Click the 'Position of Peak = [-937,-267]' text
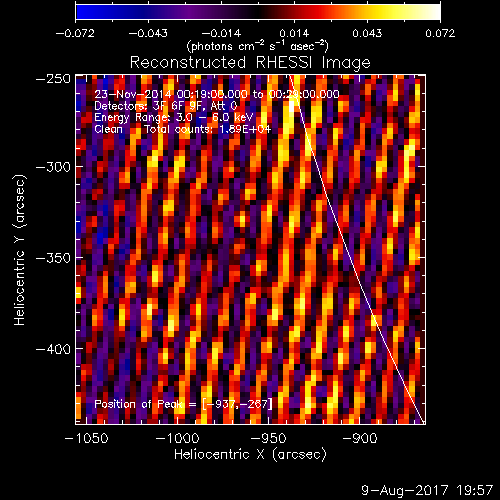This screenshot has height=500, width=500. 183,404
